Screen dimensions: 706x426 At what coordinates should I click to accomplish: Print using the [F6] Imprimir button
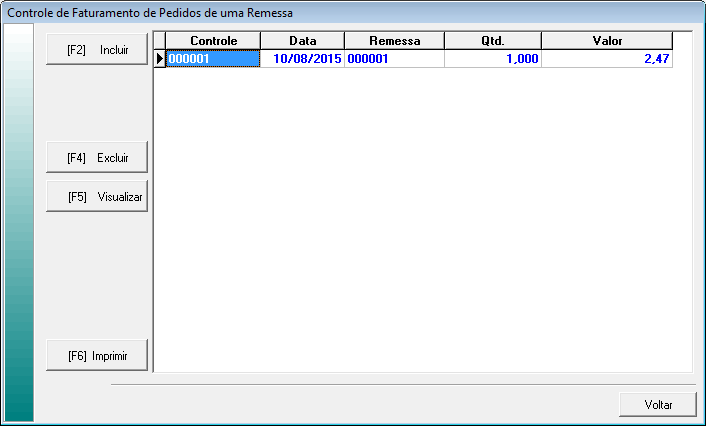[97, 355]
